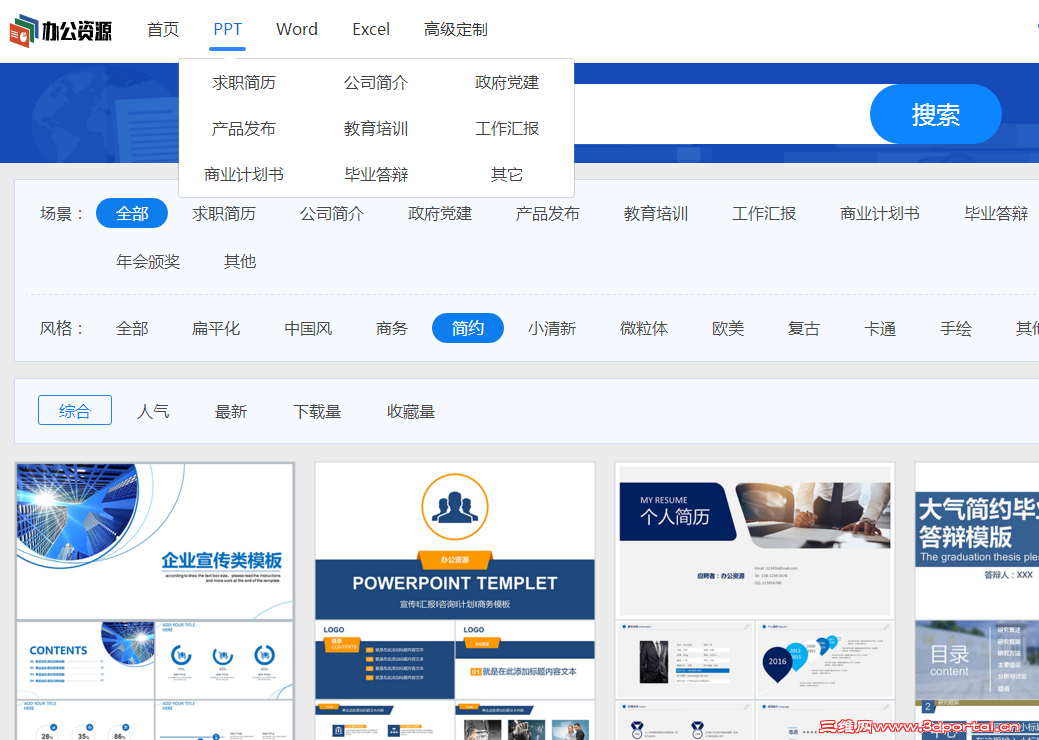Choose 商业计划书 in the PPT dropdown menu
Screen dimensions: 1039x740
pyautogui.click(x=244, y=174)
